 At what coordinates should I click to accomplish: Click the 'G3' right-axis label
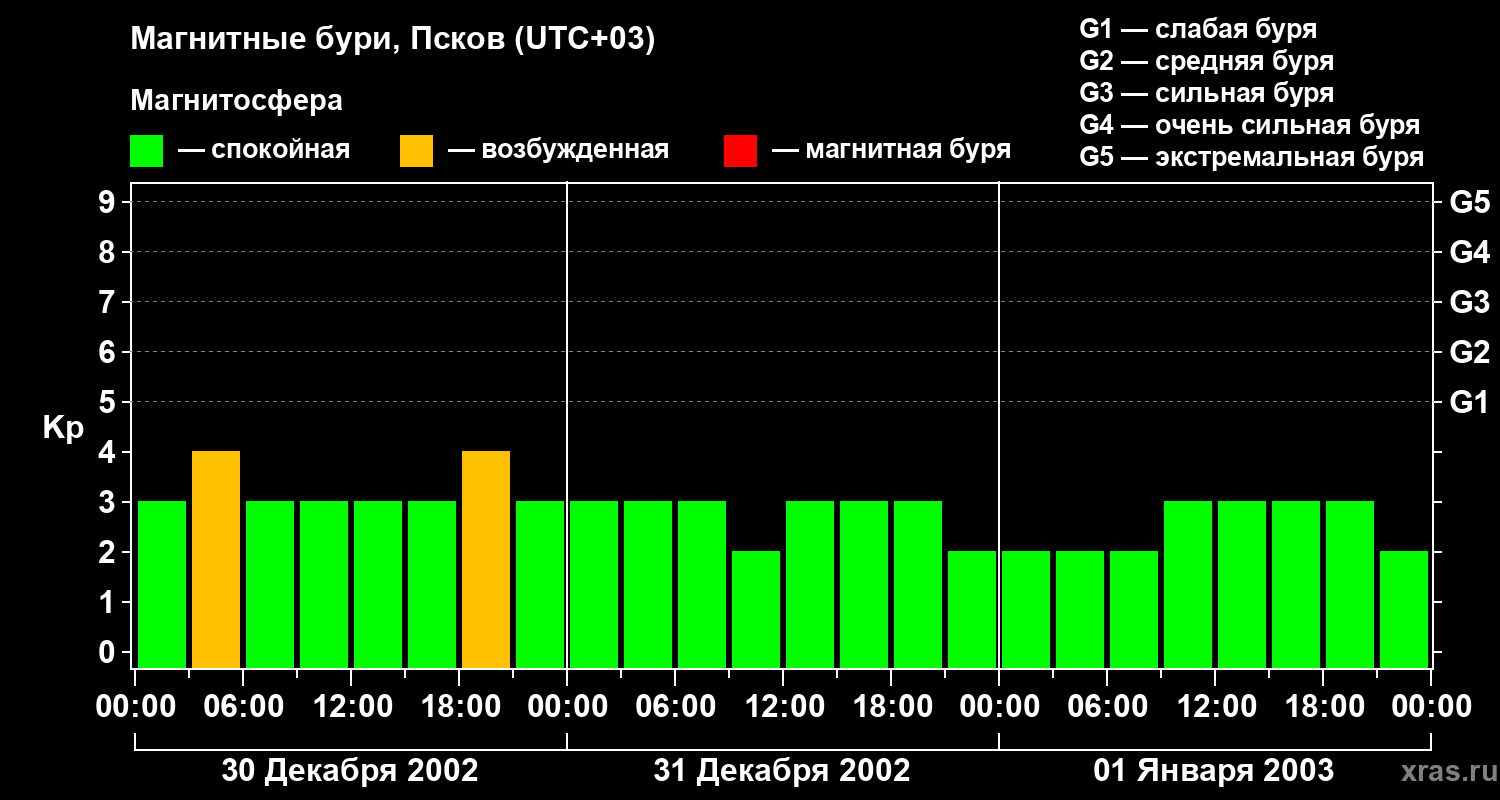(x=1469, y=303)
